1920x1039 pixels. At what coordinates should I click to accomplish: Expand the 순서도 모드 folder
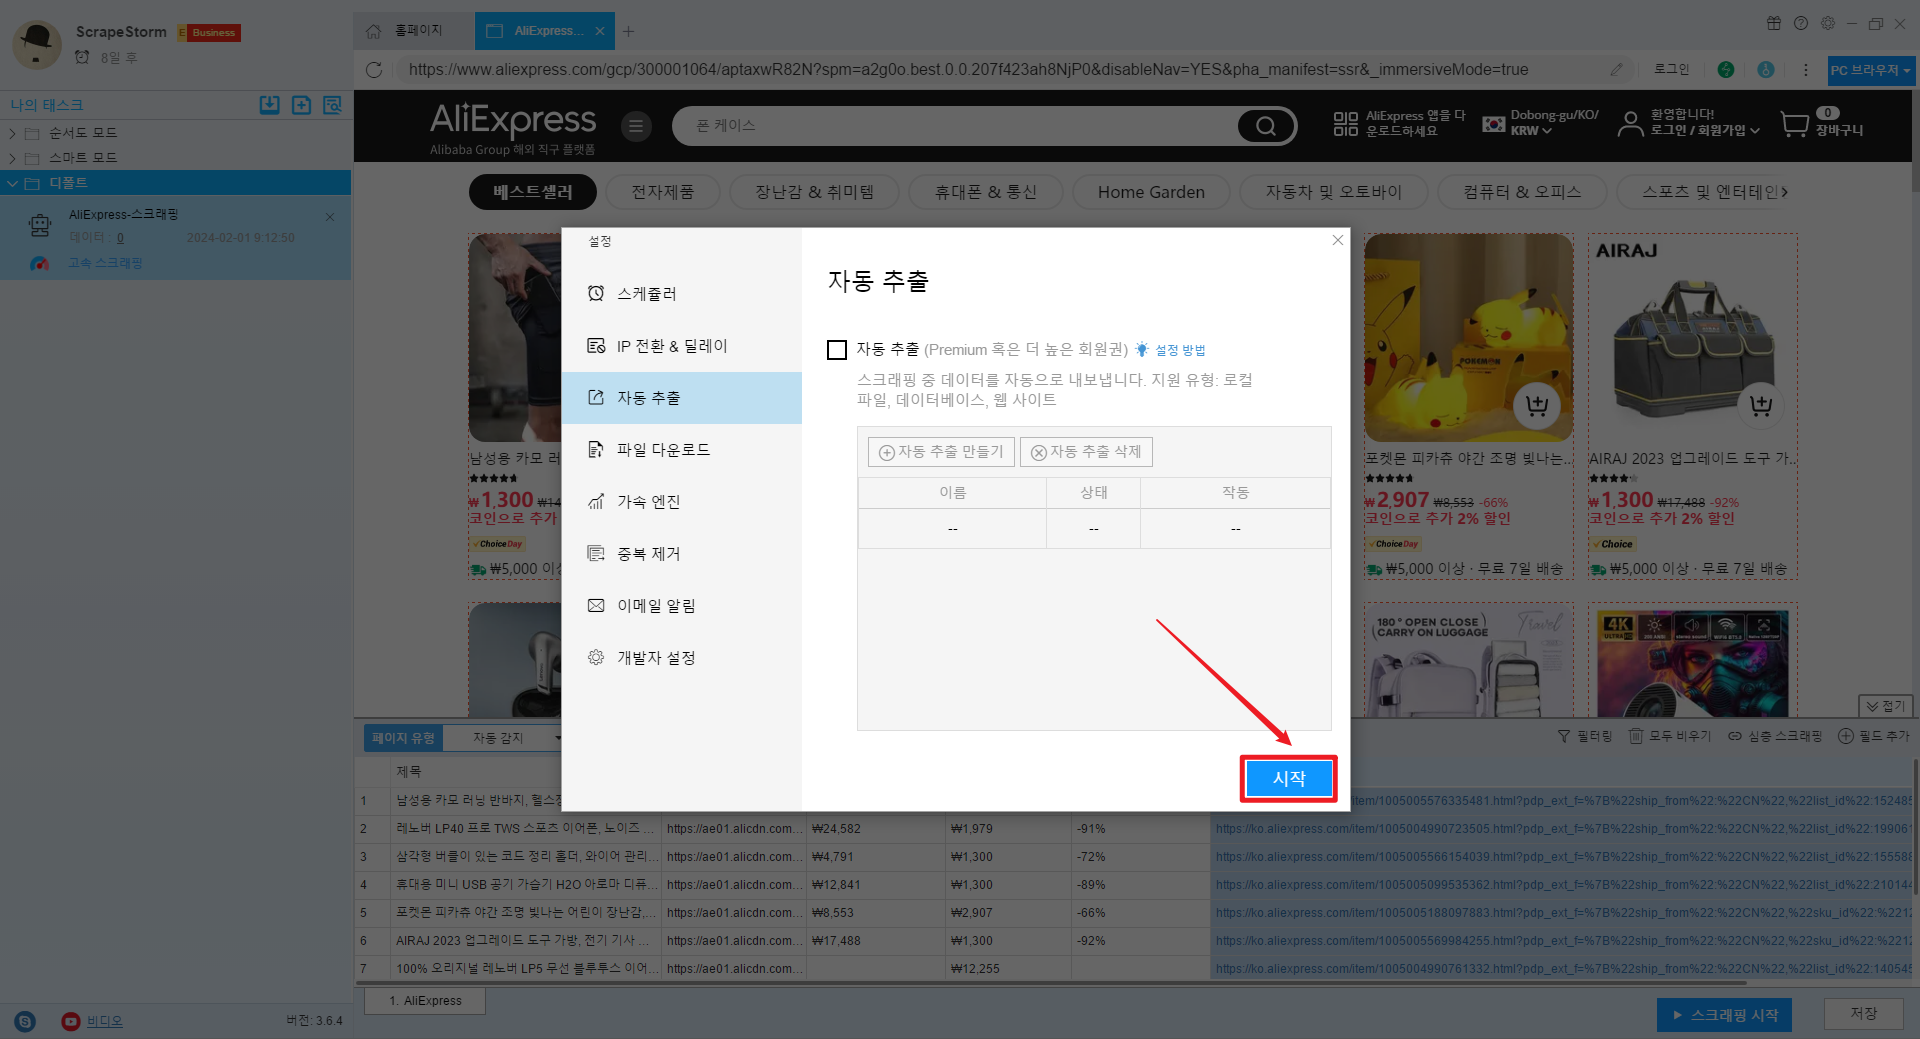pos(12,133)
